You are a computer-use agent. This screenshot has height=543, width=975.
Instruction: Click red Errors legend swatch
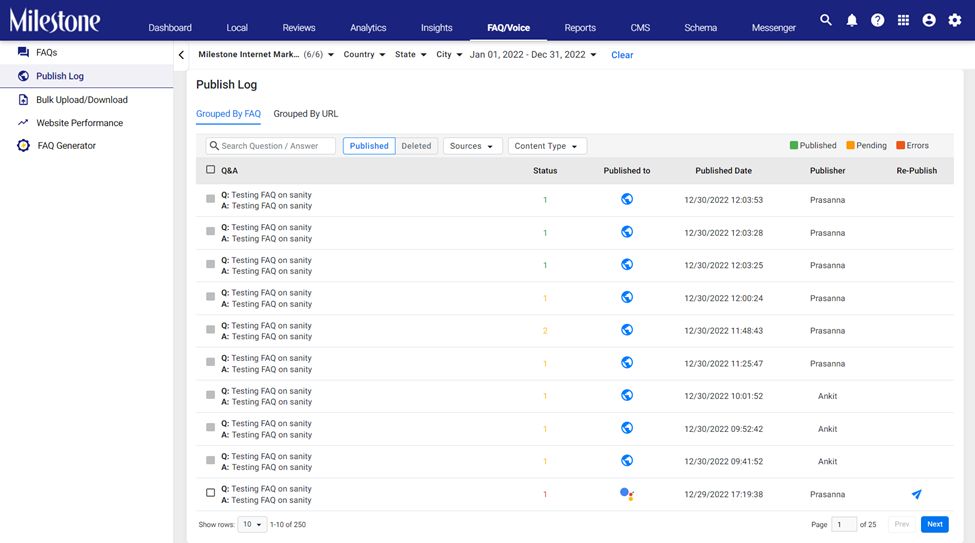[900, 146]
